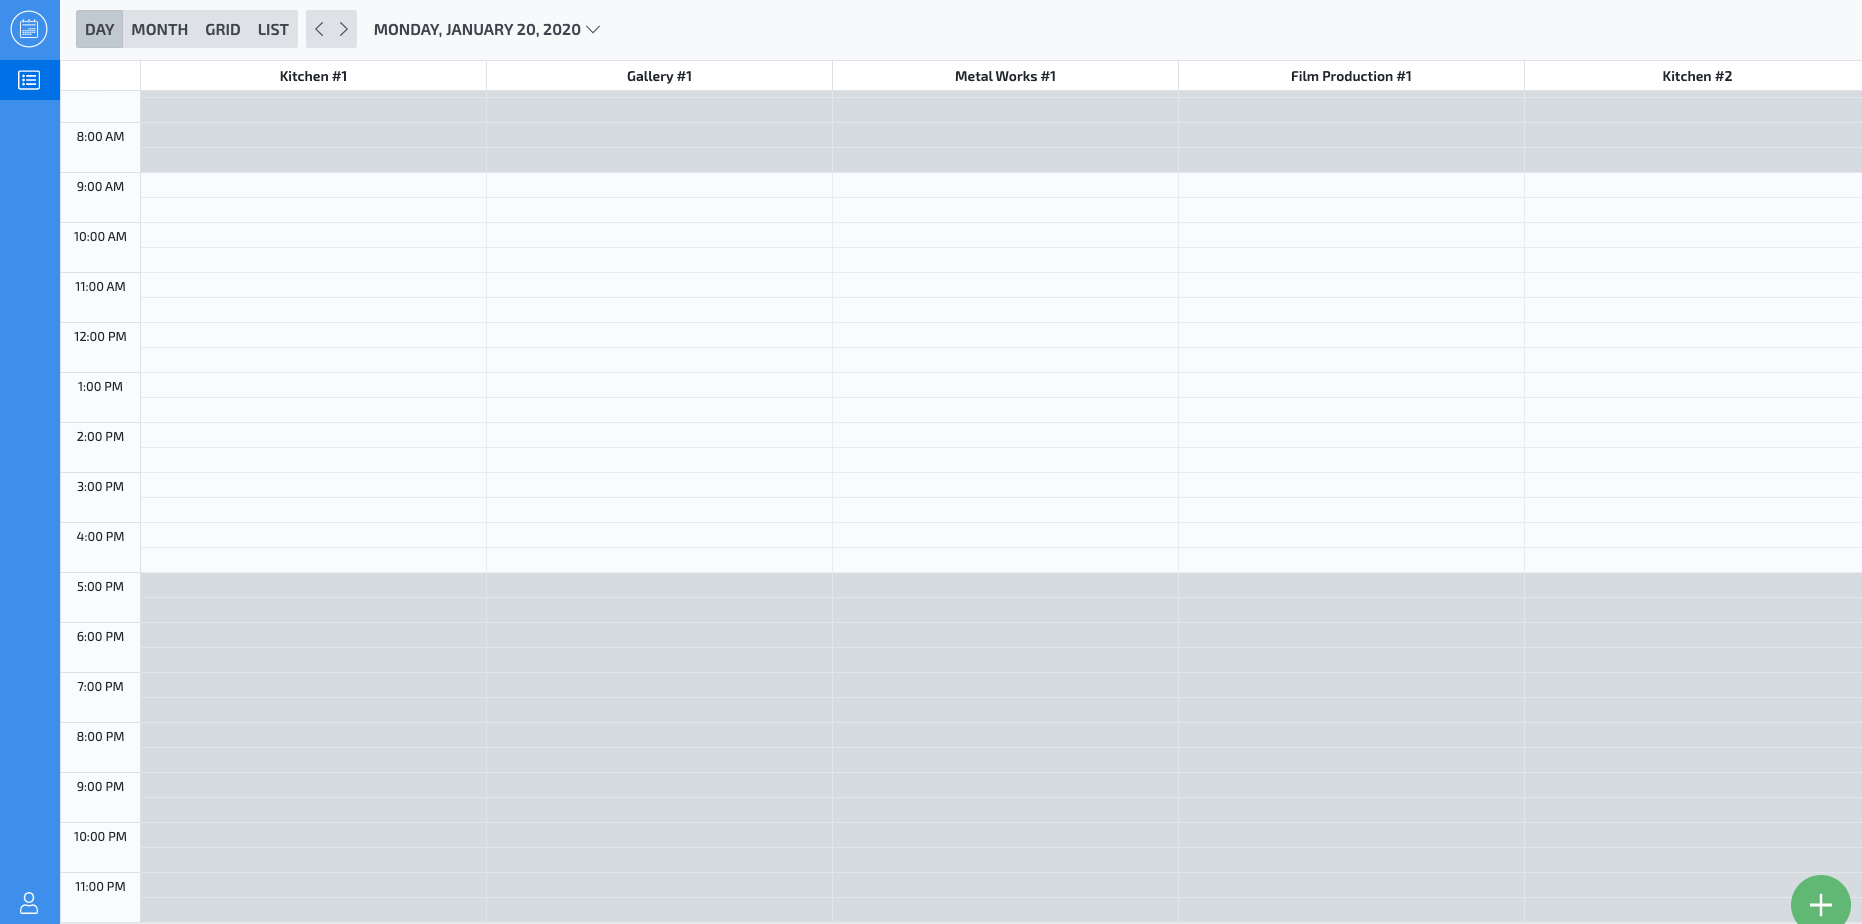This screenshot has height=924, width=1862.
Task: Open the app's calendar logo icon
Action: [x=29, y=29]
